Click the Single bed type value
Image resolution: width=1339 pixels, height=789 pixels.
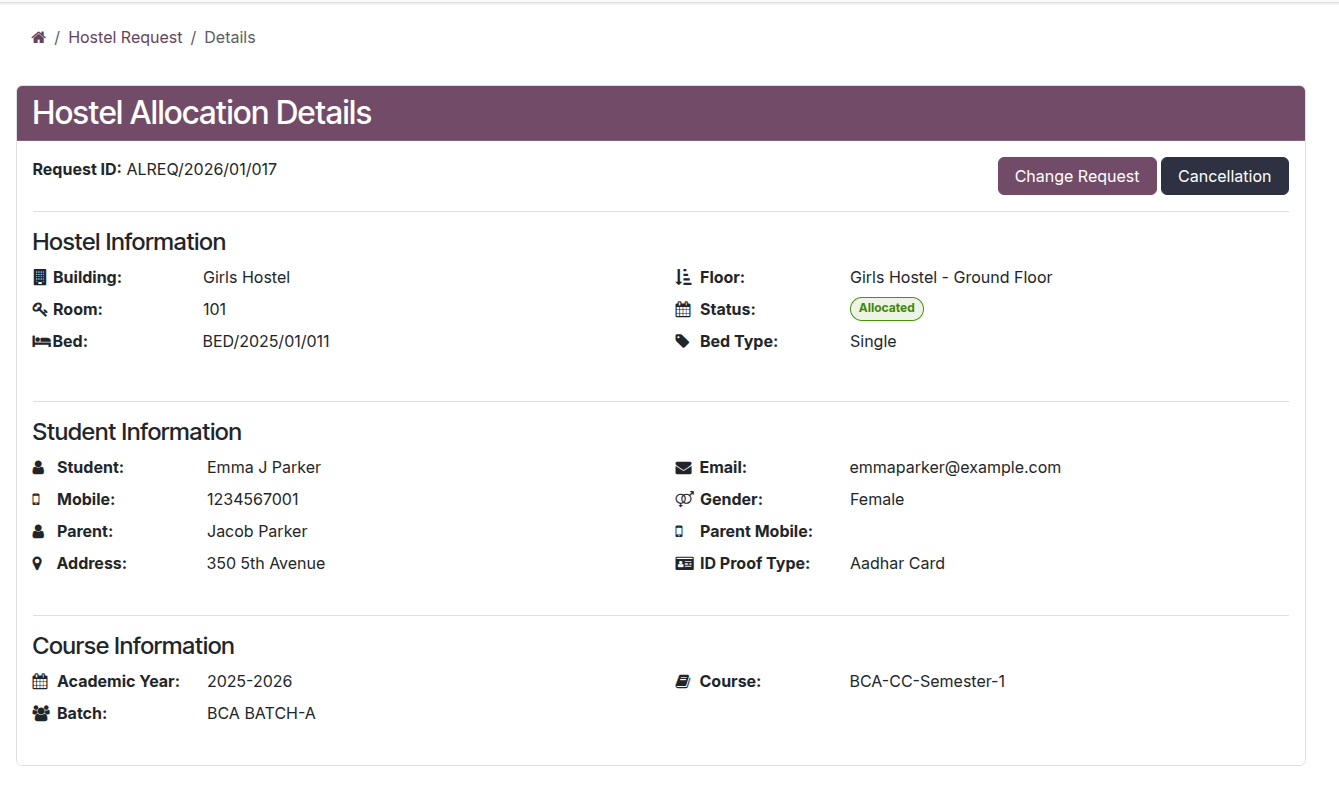[x=873, y=342]
